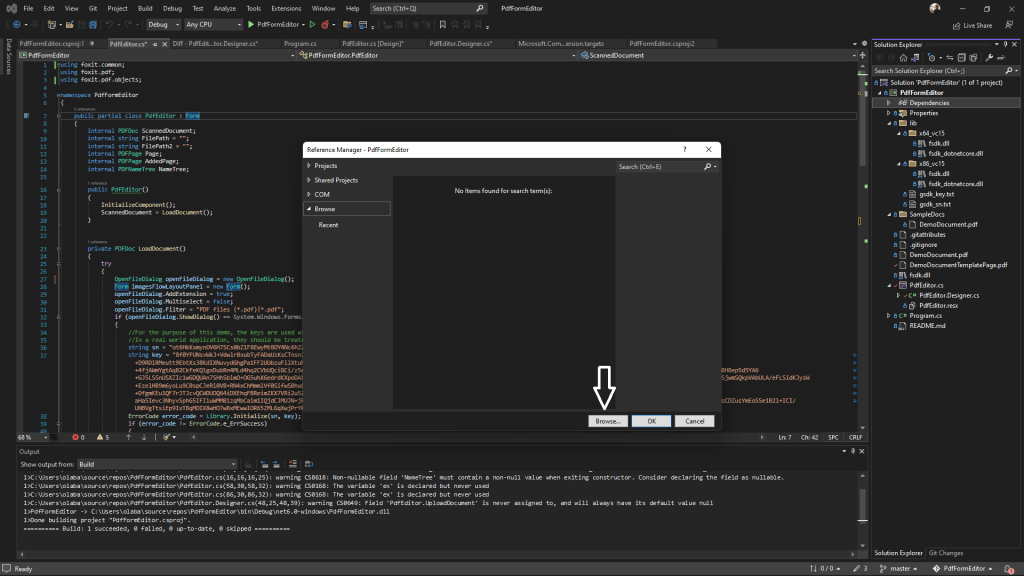Switch to Git Changes tab
The image size is (1024, 576).
(946, 553)
